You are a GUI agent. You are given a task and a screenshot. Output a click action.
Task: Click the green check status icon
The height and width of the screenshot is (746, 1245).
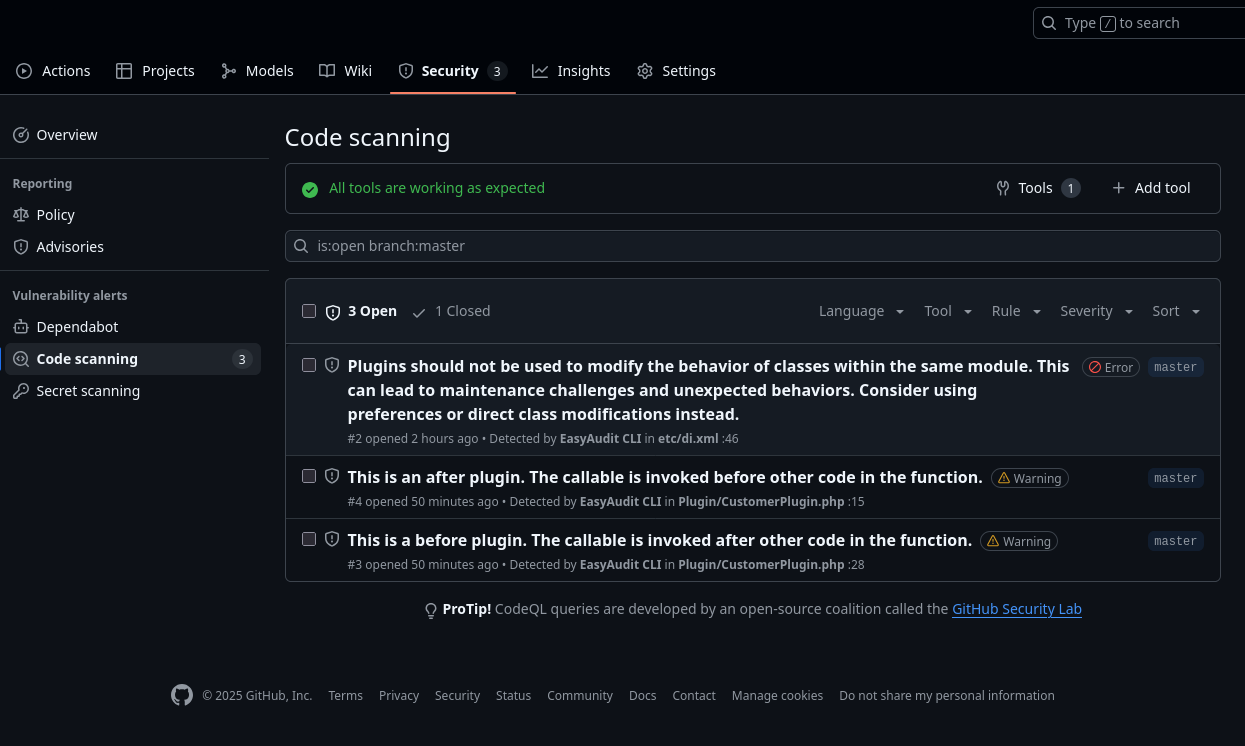[x=310, y=189]
